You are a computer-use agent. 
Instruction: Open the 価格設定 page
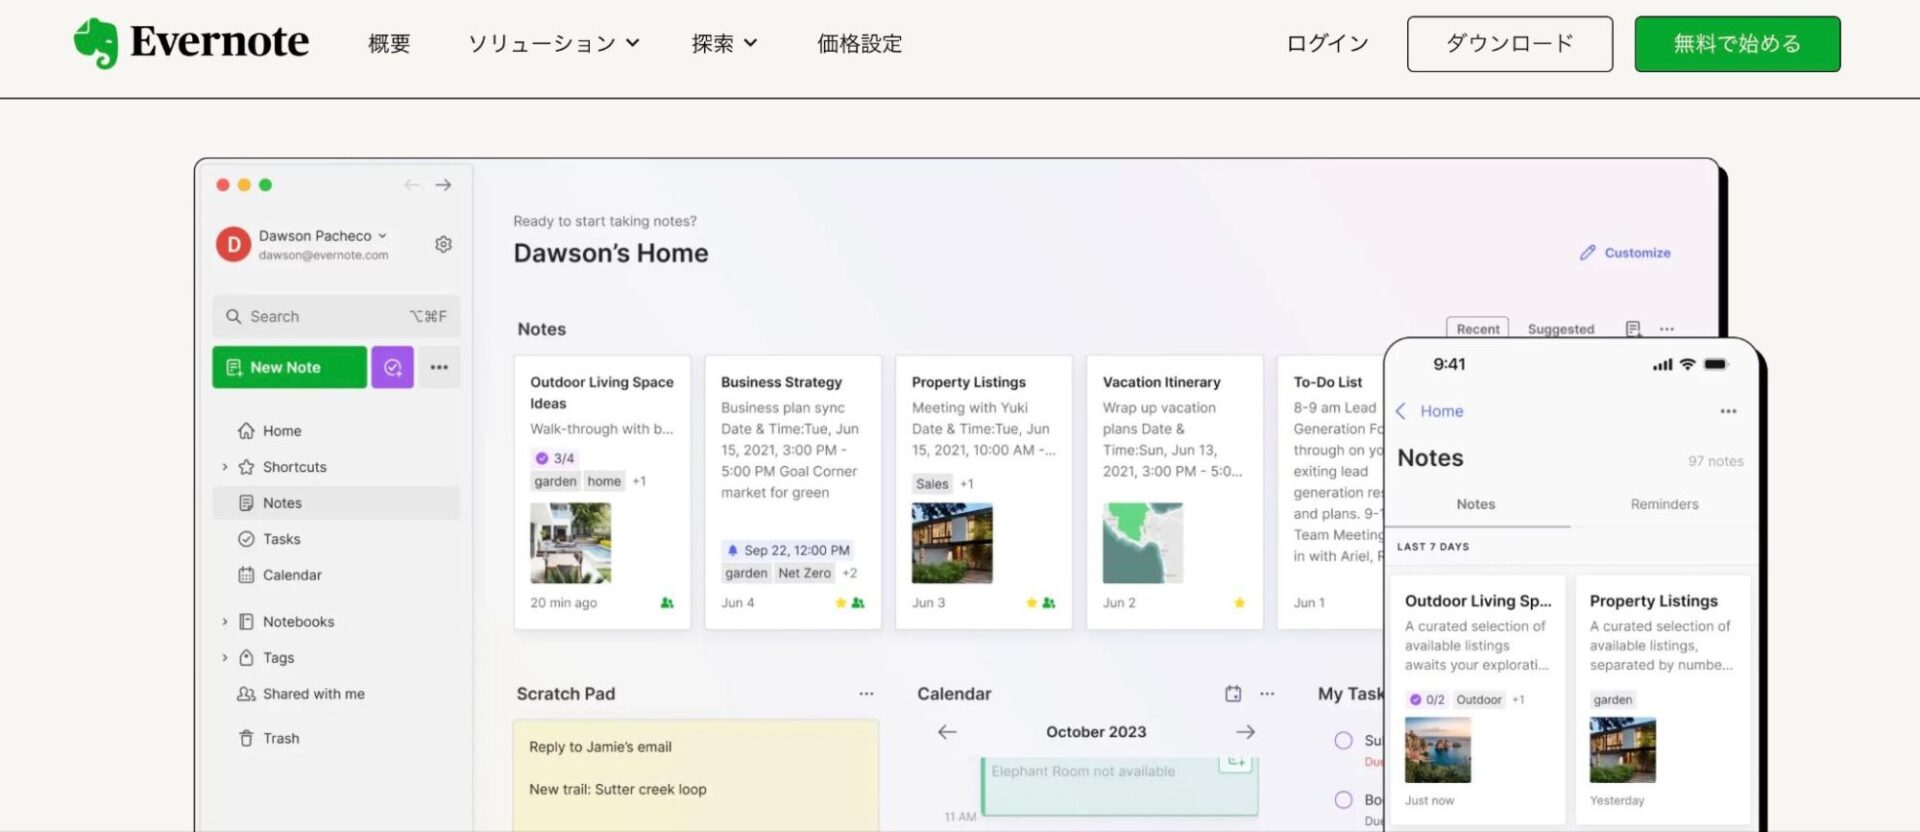[859, 44]
